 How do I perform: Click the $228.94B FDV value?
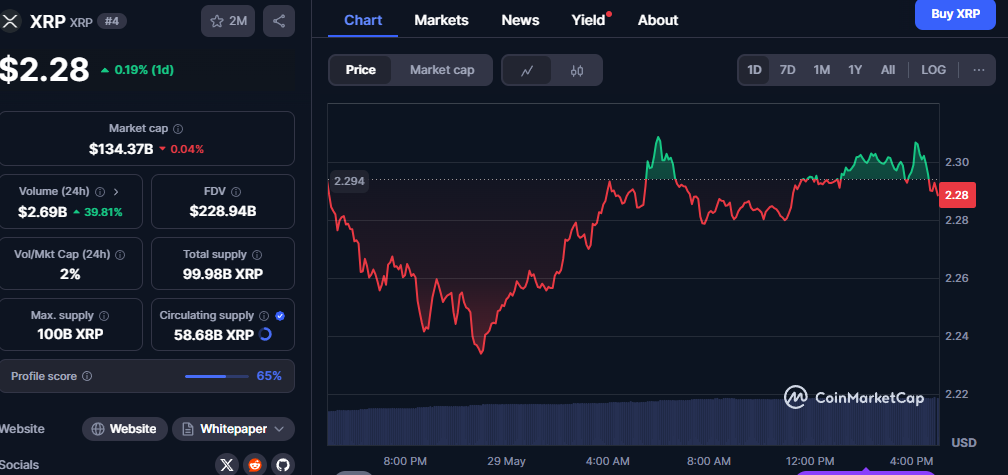coord(223,211)
